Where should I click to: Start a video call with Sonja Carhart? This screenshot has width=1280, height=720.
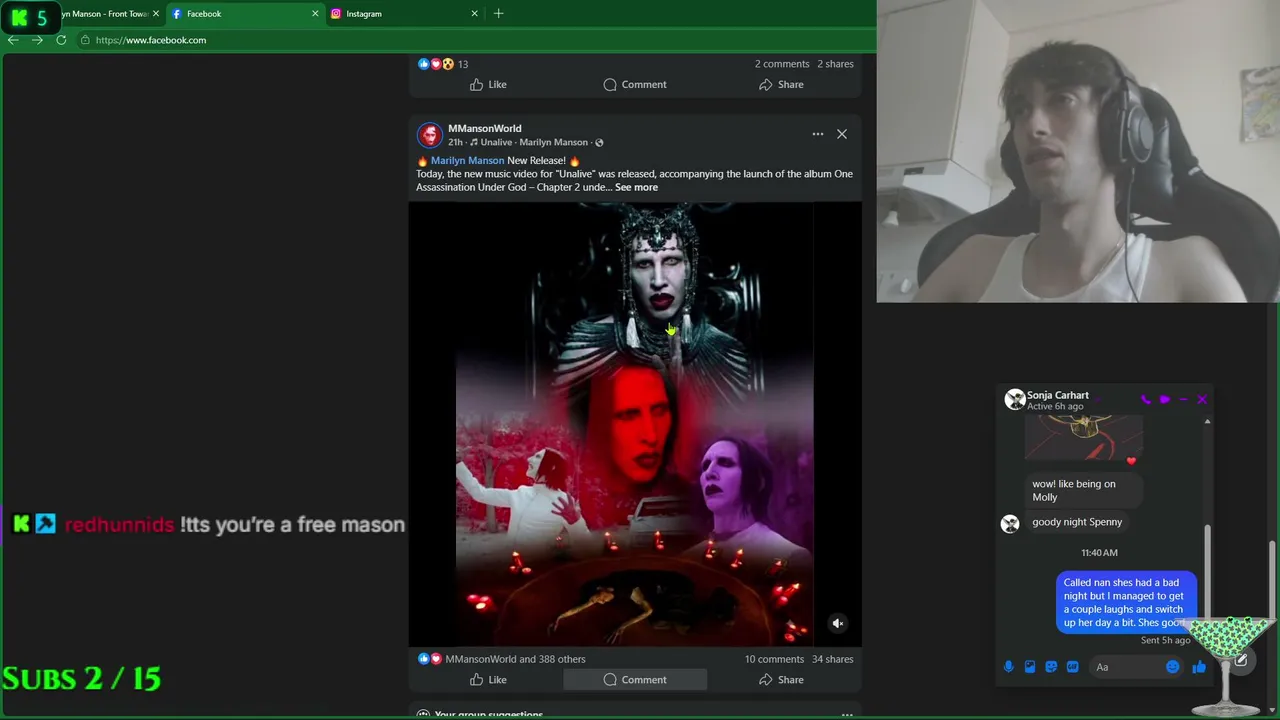[x=1165, y=400]
